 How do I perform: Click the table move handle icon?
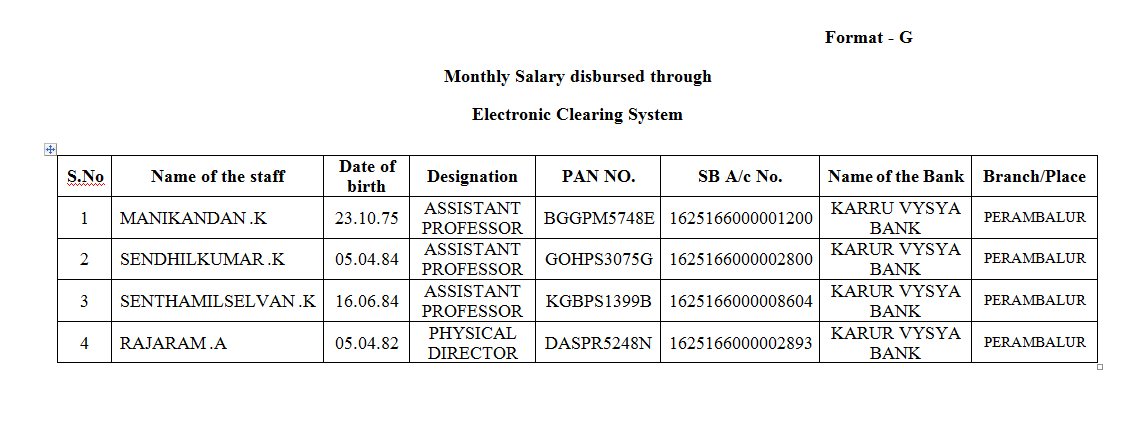point(49,149)
